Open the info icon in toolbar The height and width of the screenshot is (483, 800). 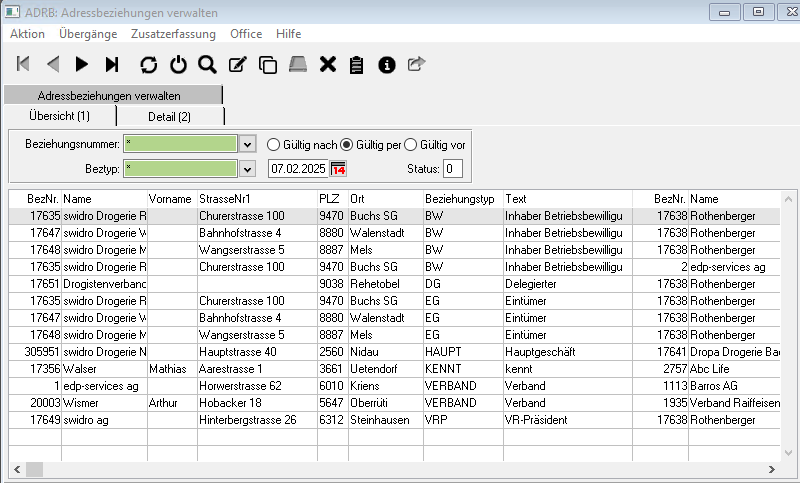386,65
